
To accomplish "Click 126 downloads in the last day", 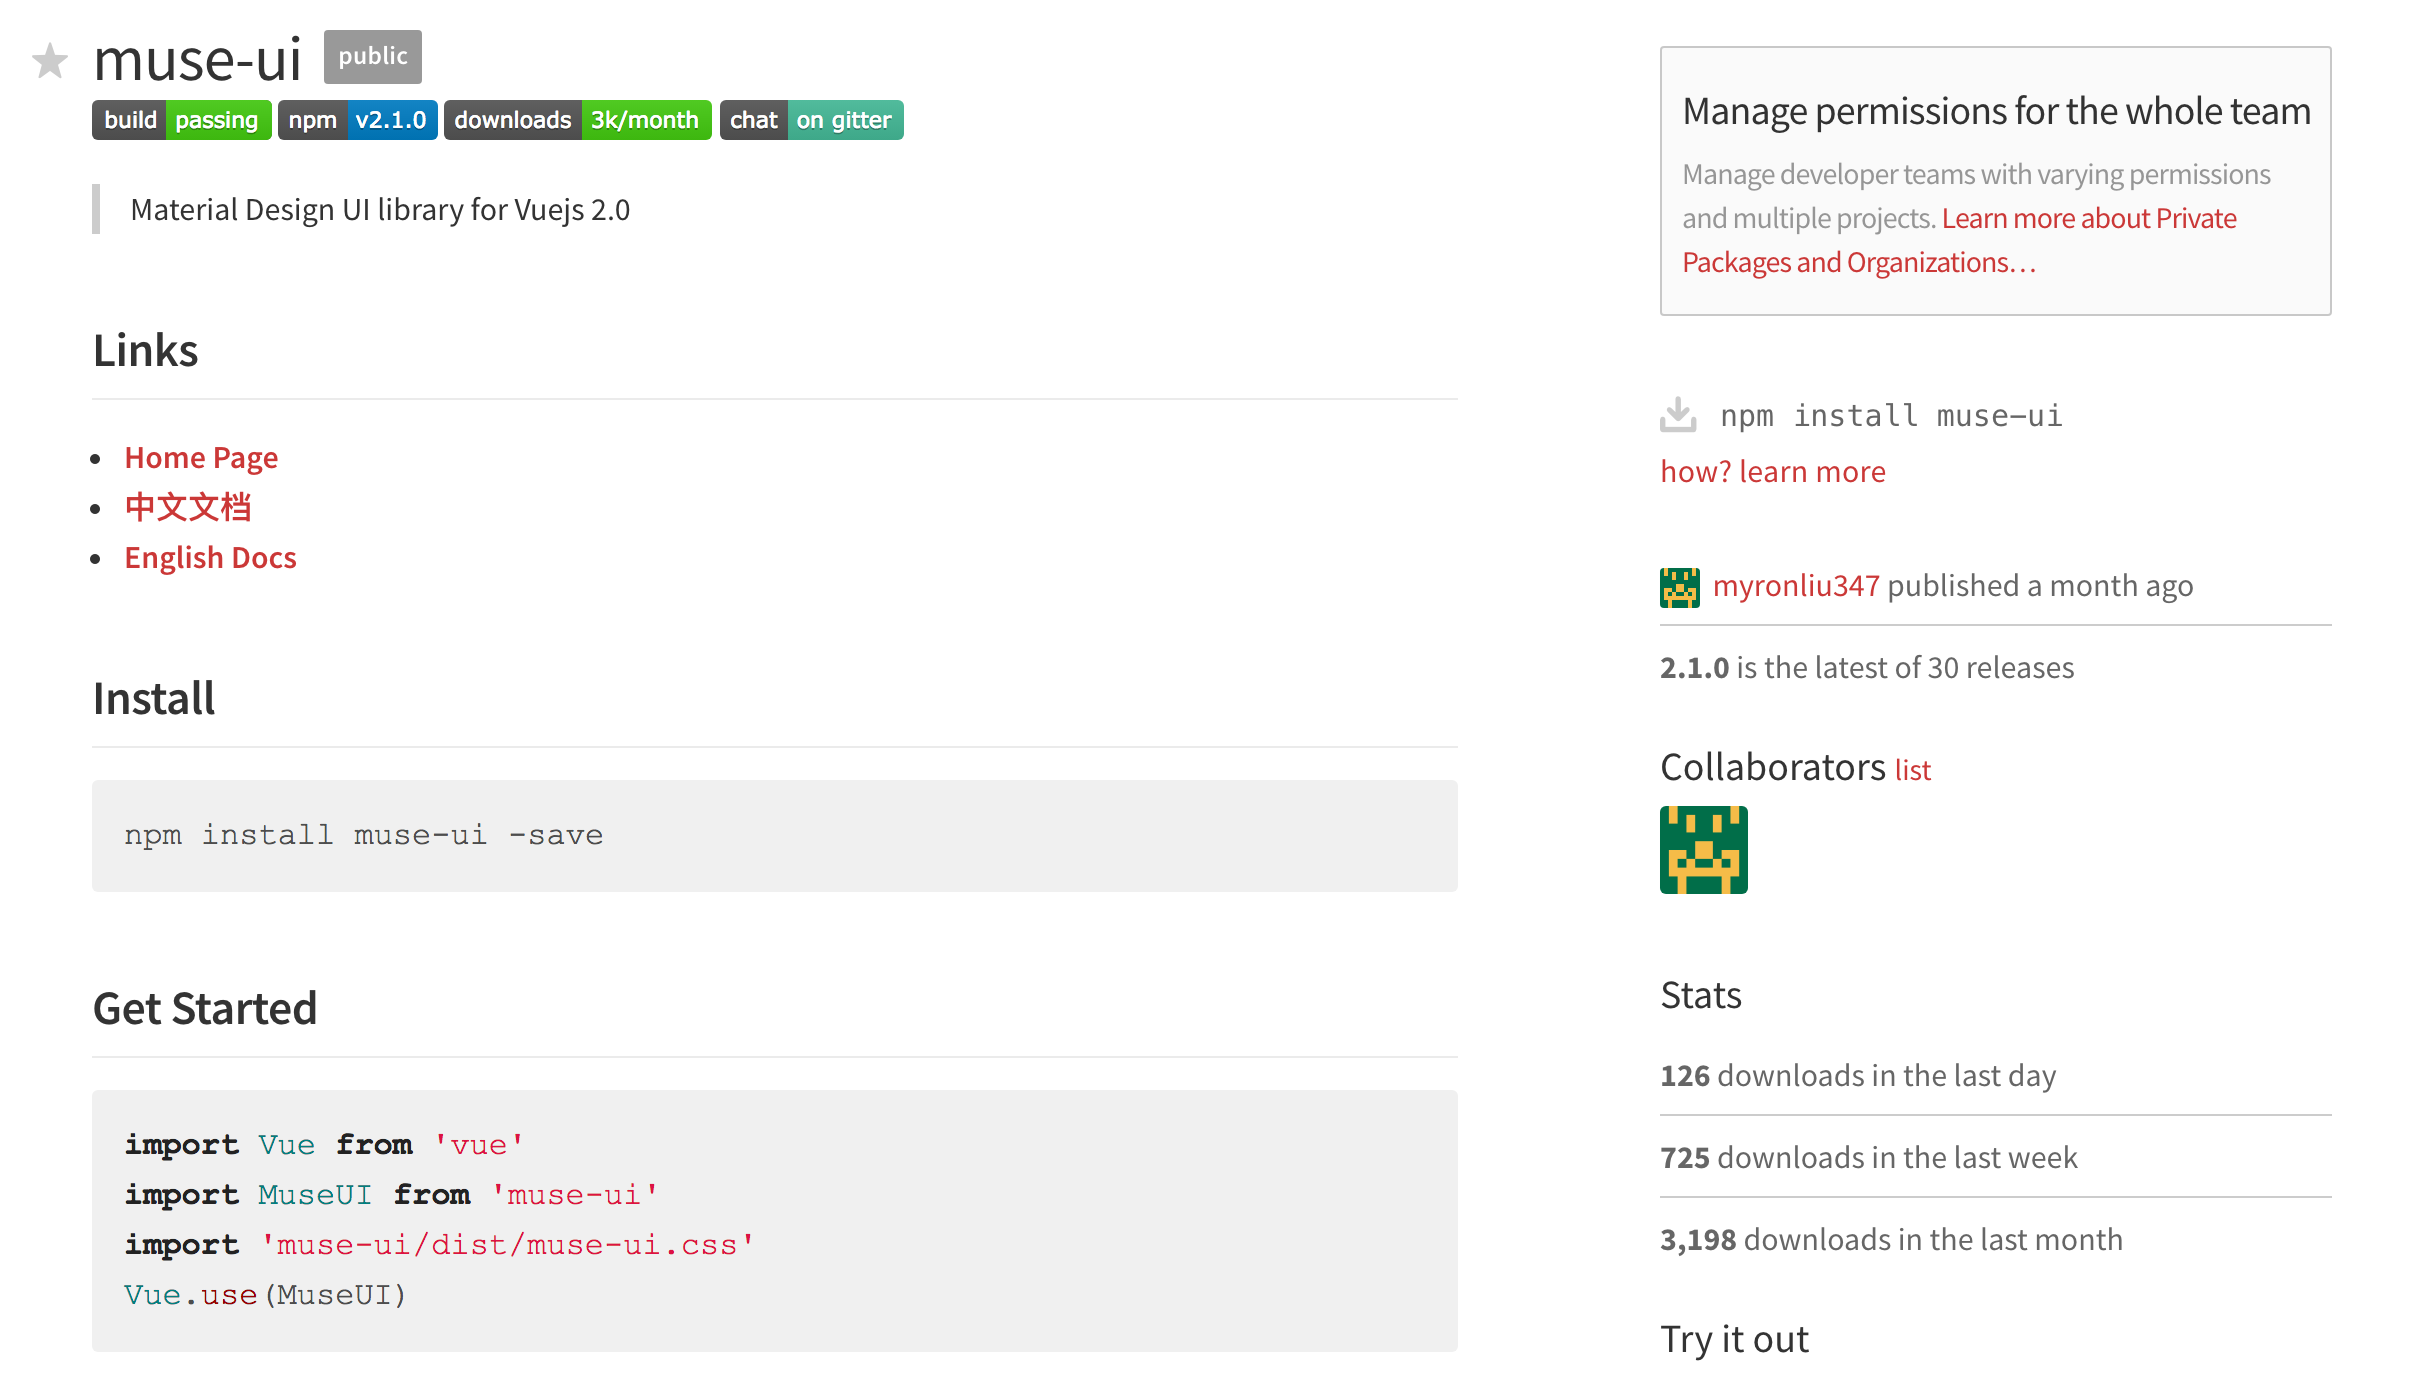I will tap(1858, 1075).
